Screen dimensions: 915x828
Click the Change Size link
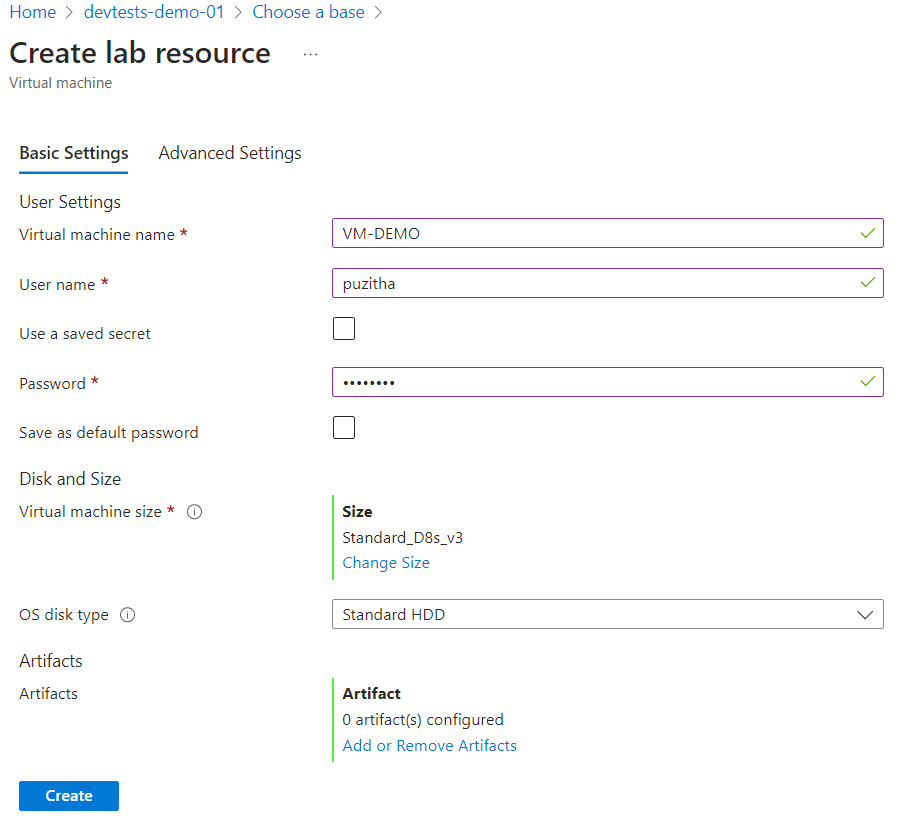pyautogui.click(x=386, y=563)
